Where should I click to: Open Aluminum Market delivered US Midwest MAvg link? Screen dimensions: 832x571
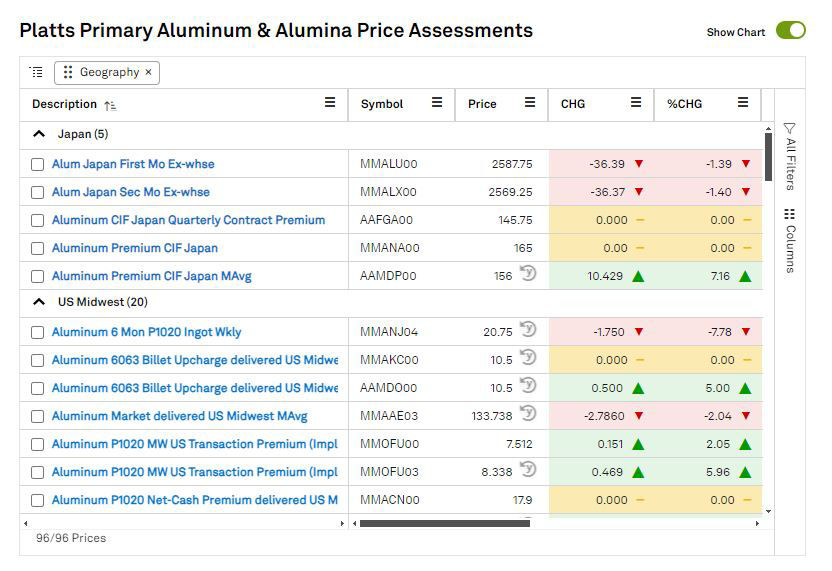tap(179, 416)
